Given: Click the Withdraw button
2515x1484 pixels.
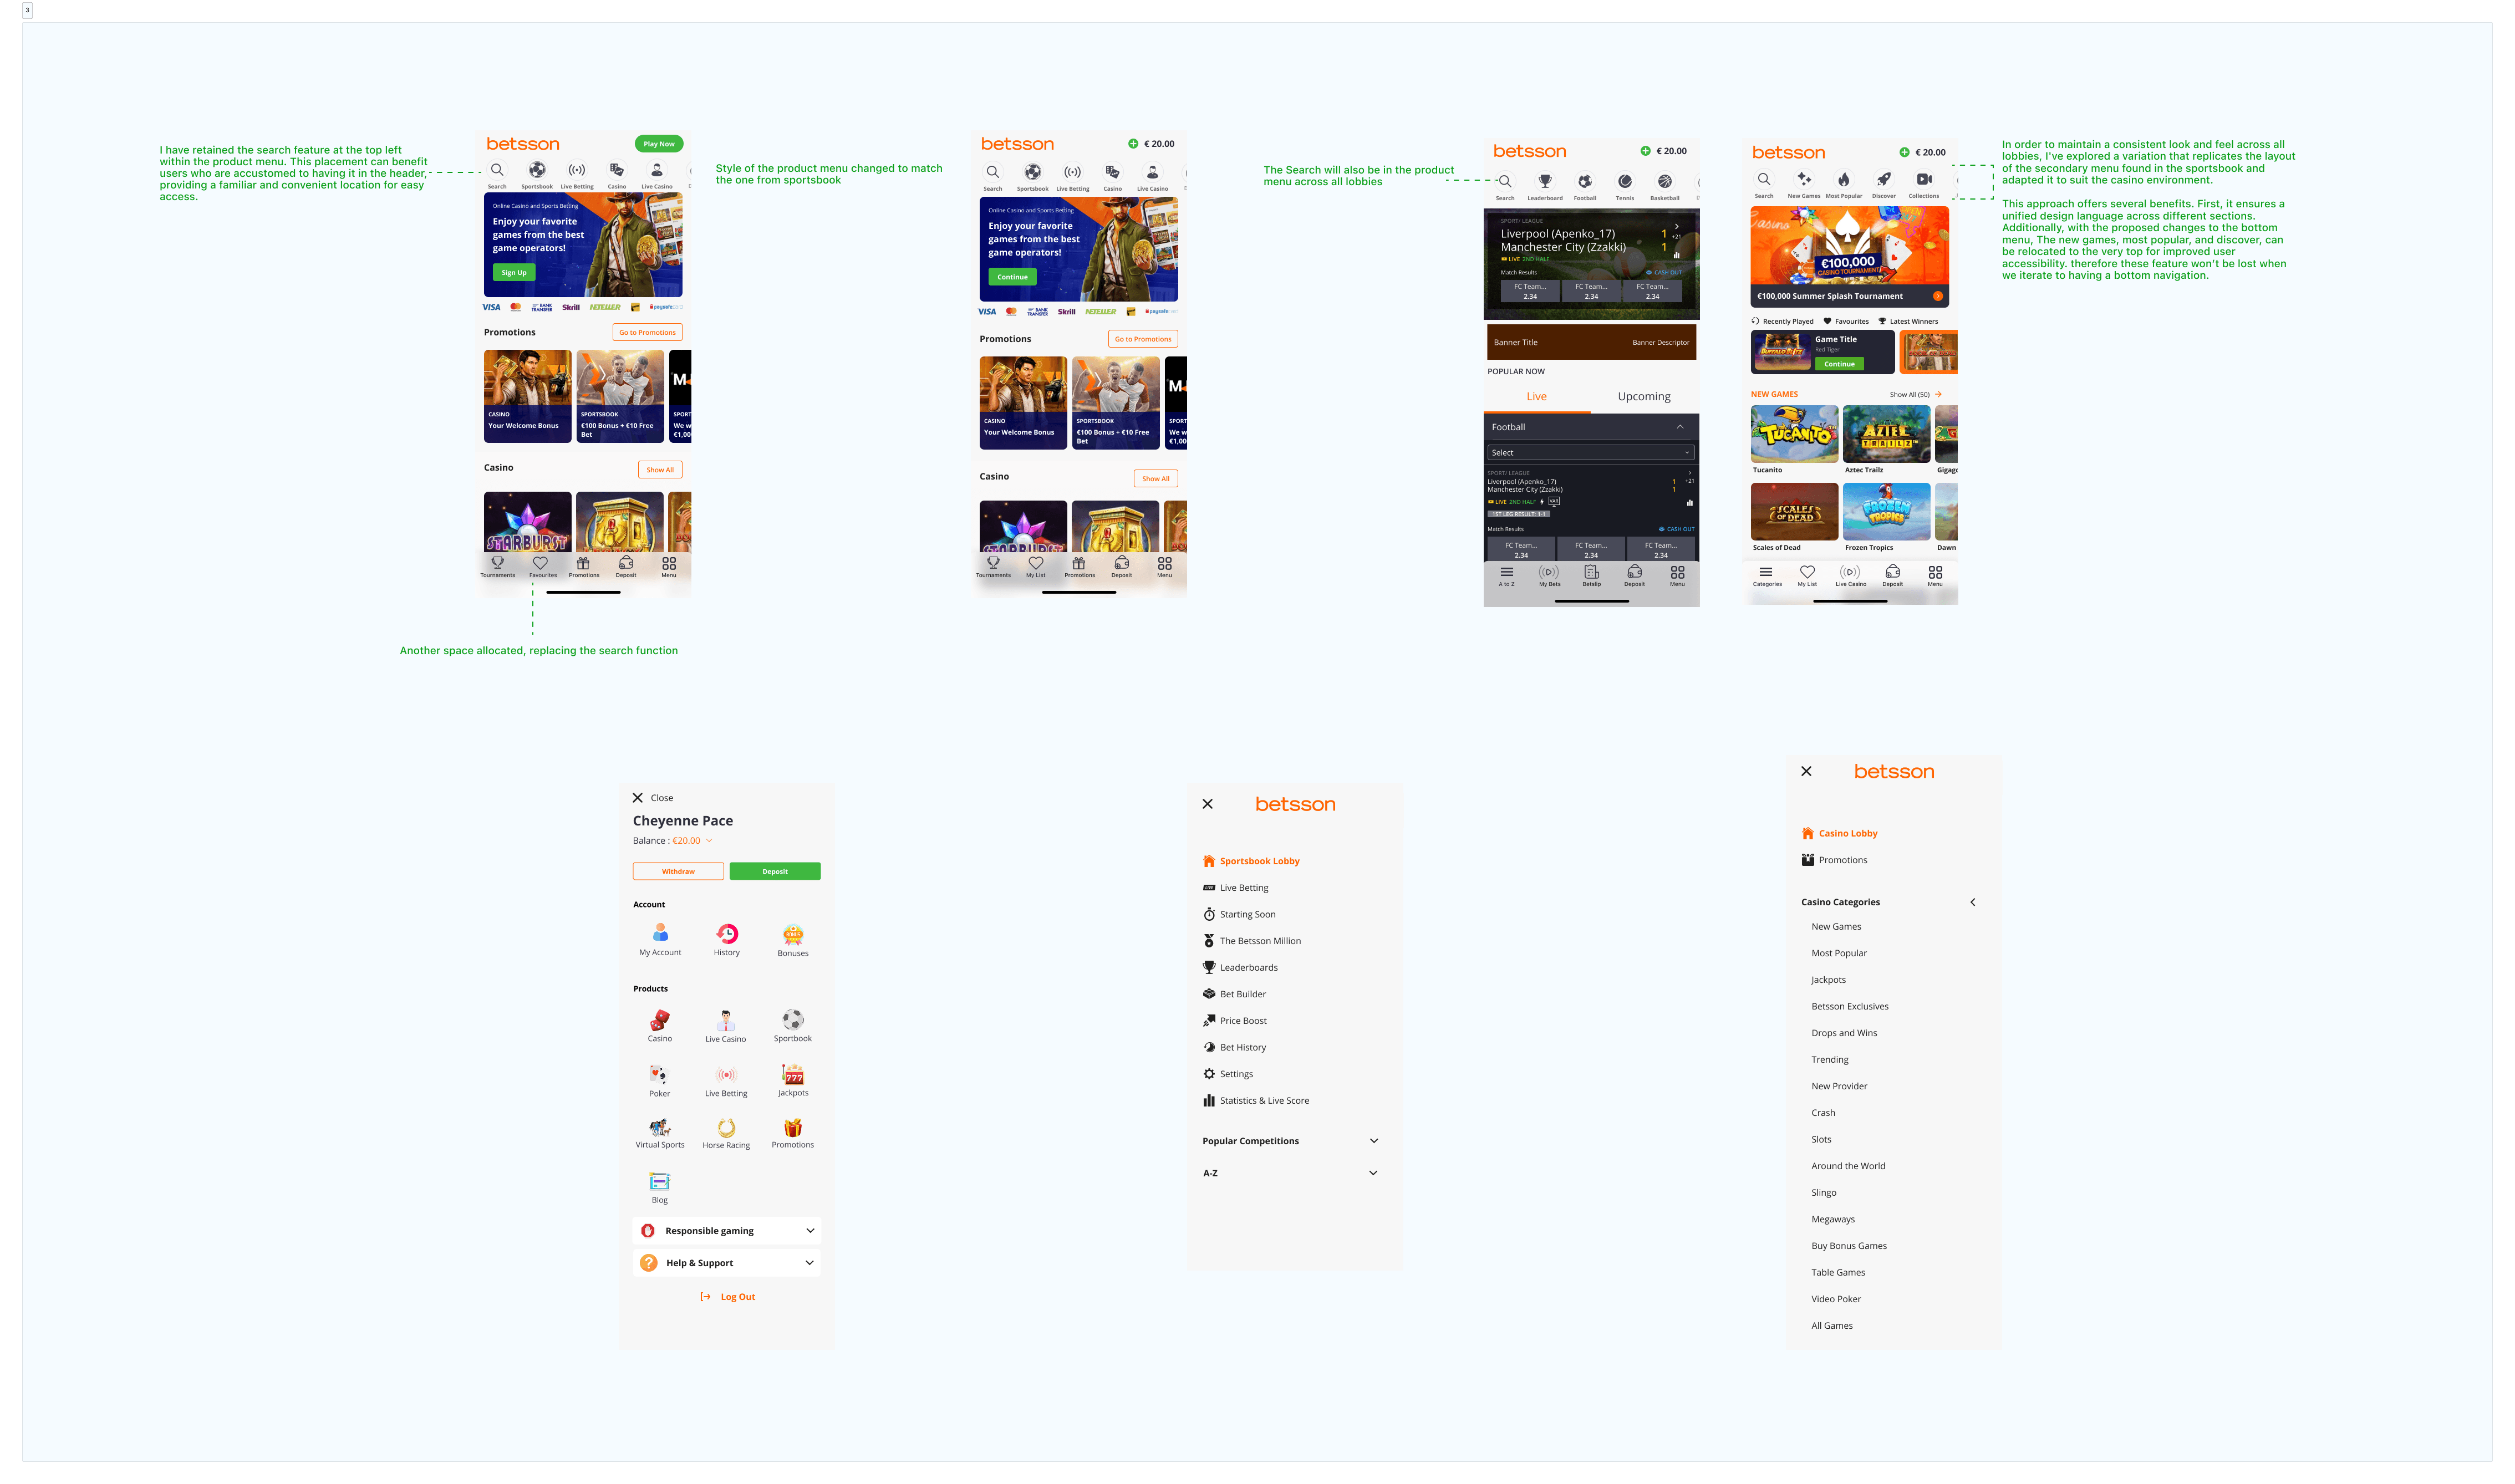Looking at the screenshot, I should pos(678,872).
